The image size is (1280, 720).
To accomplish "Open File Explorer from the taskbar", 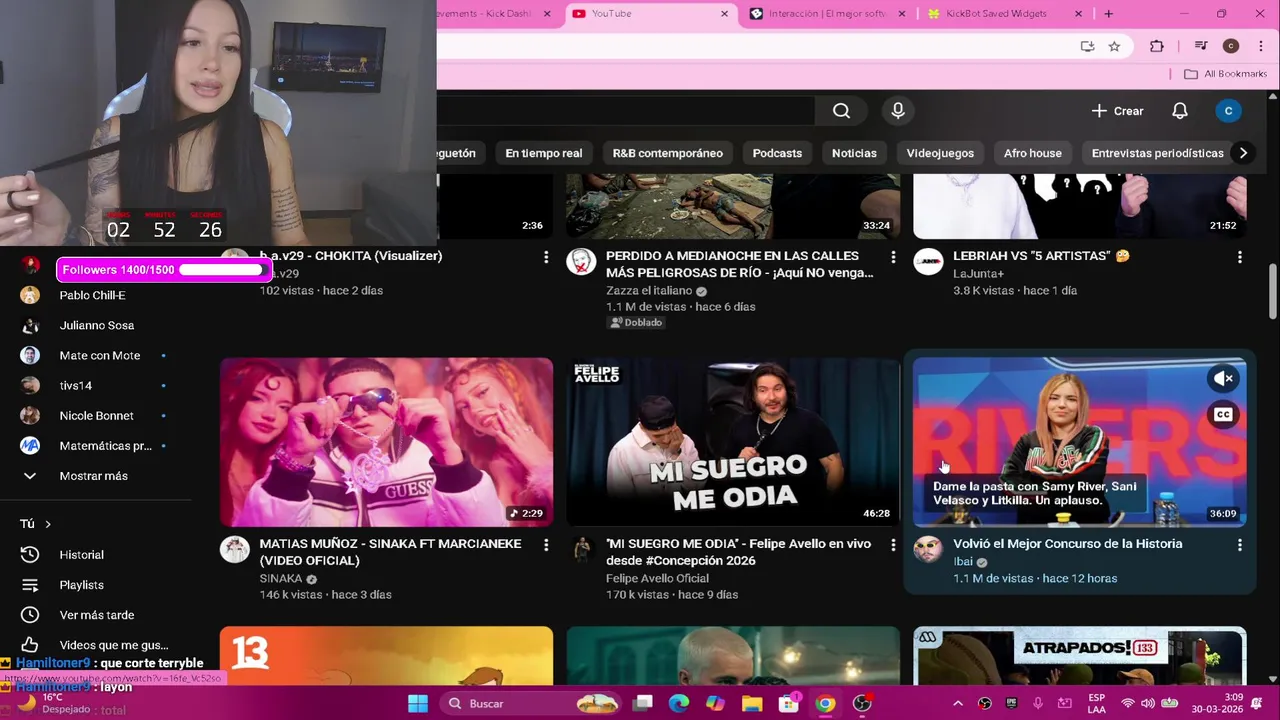I will point(752,703).
